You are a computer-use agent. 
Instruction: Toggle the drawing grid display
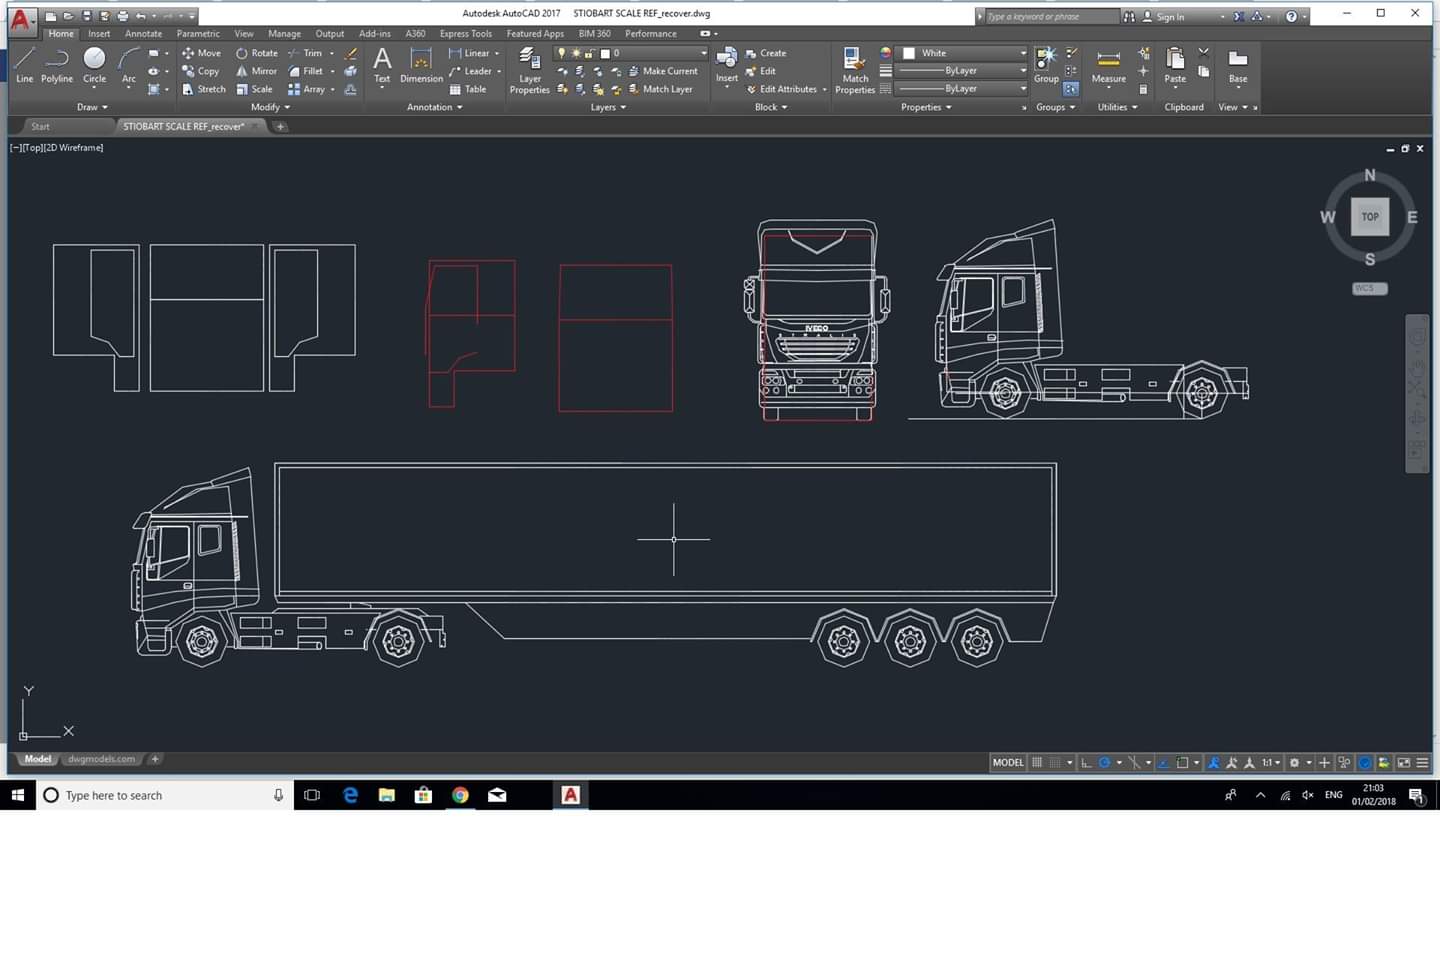(x=1037, y=762)
